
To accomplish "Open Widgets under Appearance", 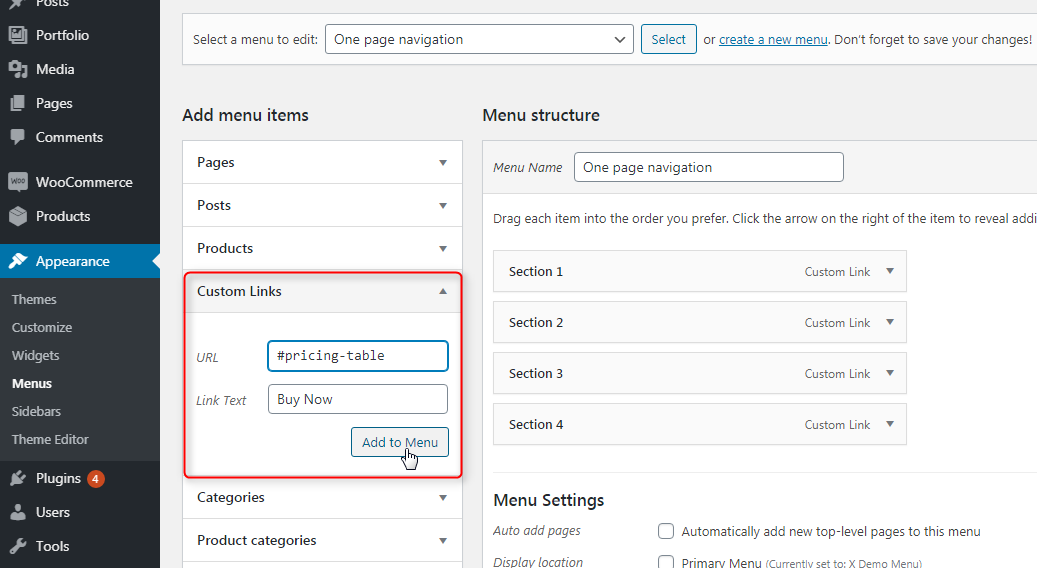I will click(x=36, y=356).
